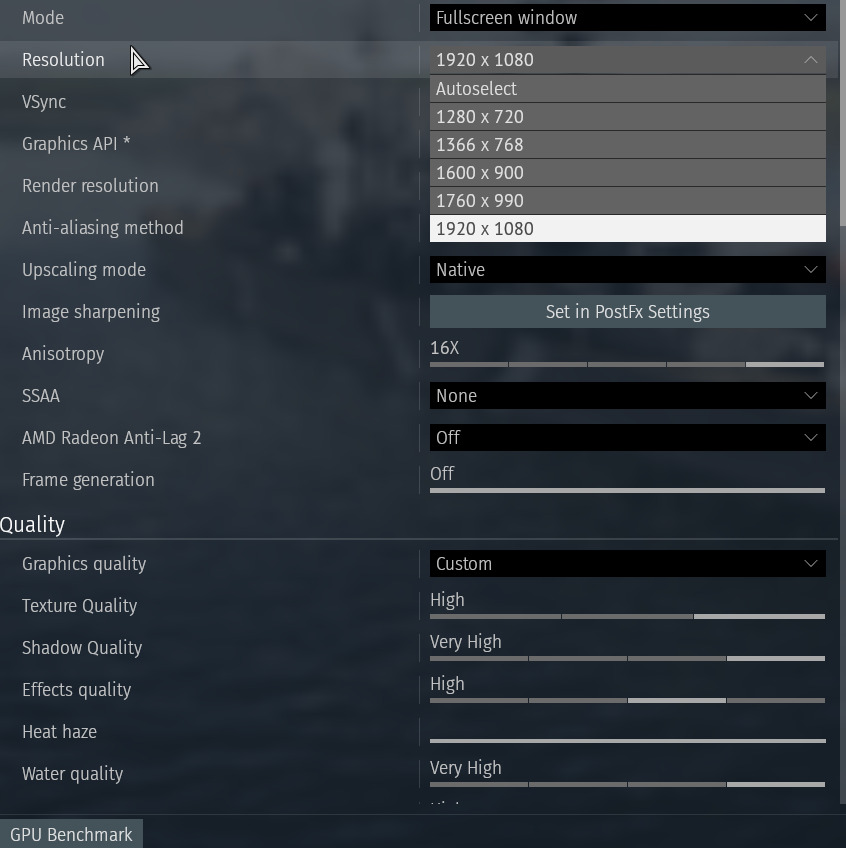
Task: Expand the Upscaling mode dropdown
Action: pos(627,270)
